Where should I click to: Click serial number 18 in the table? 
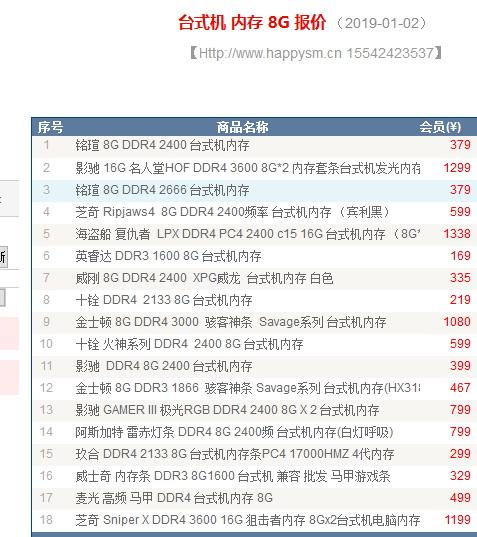(x=46, y=520)
